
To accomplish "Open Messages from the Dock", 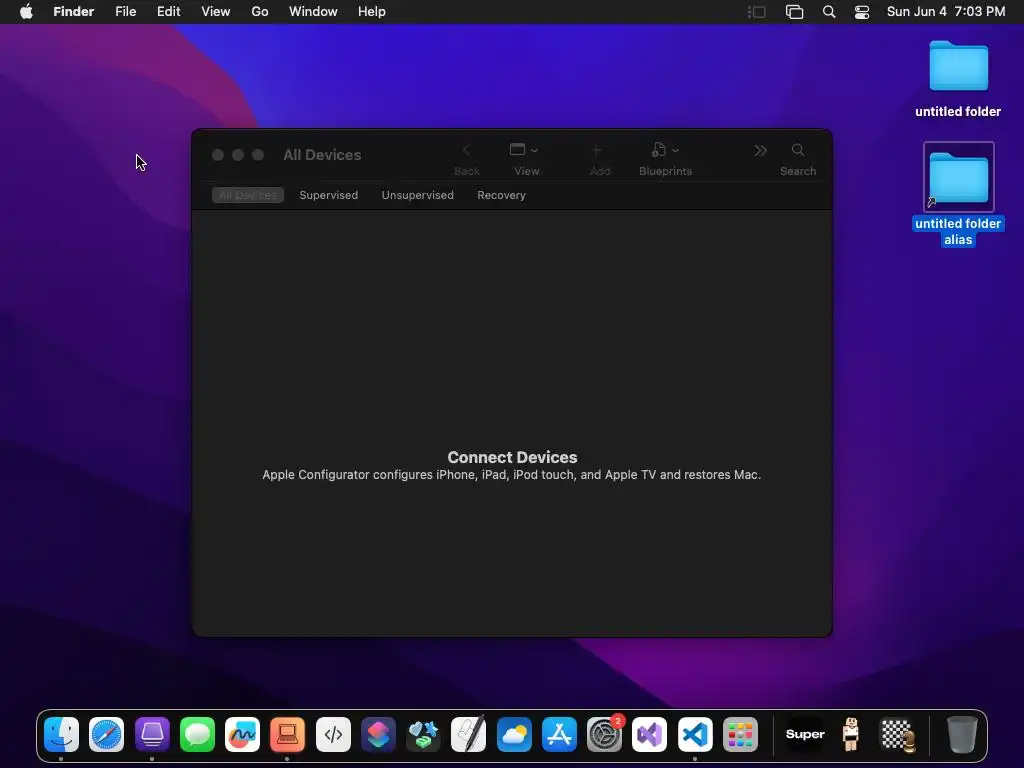I will pos(197,735).
